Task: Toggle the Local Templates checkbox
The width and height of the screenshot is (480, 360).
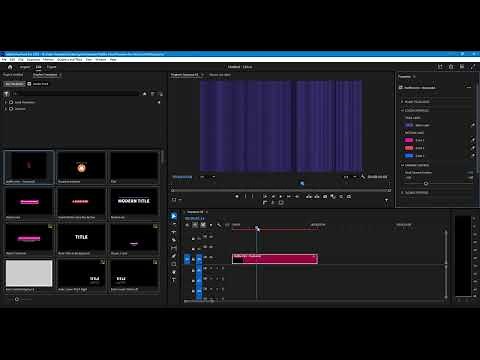Action: (11, 102)
